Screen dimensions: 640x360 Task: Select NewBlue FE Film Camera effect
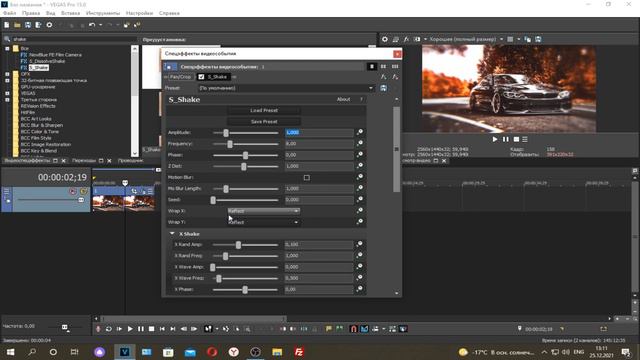55,55
